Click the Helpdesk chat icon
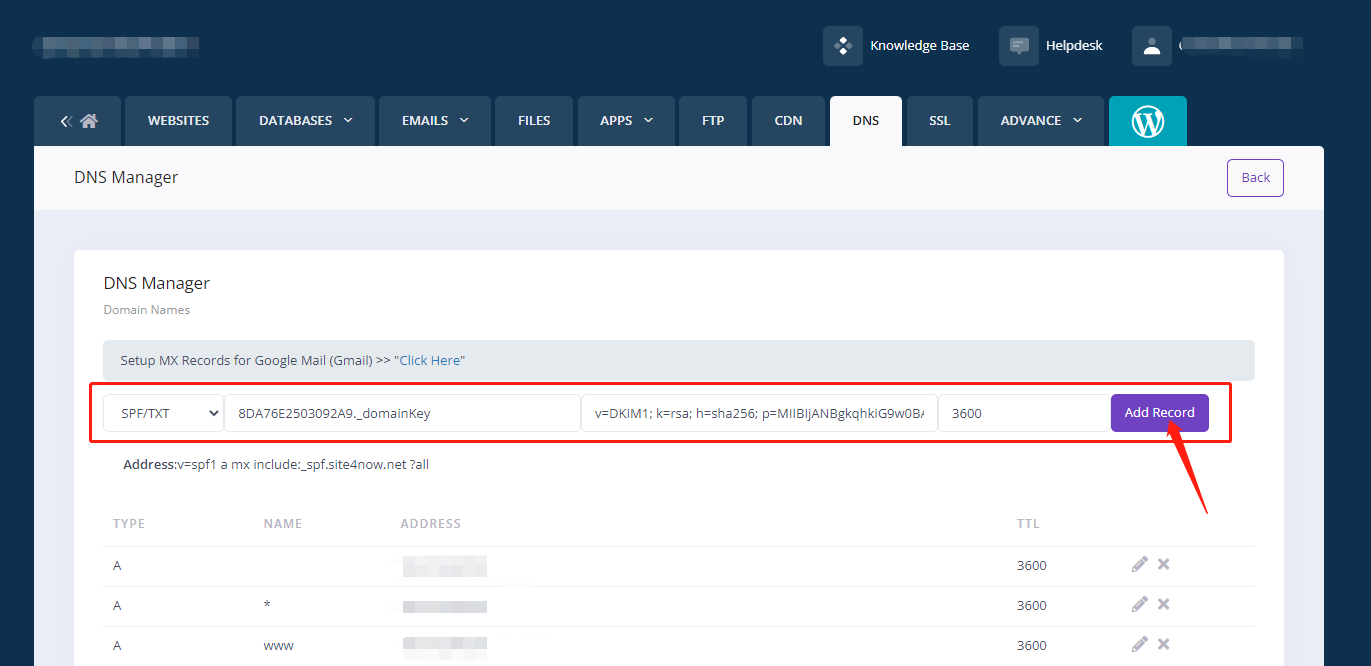Screen dimensions: 1371x666 click(1018, 46)
